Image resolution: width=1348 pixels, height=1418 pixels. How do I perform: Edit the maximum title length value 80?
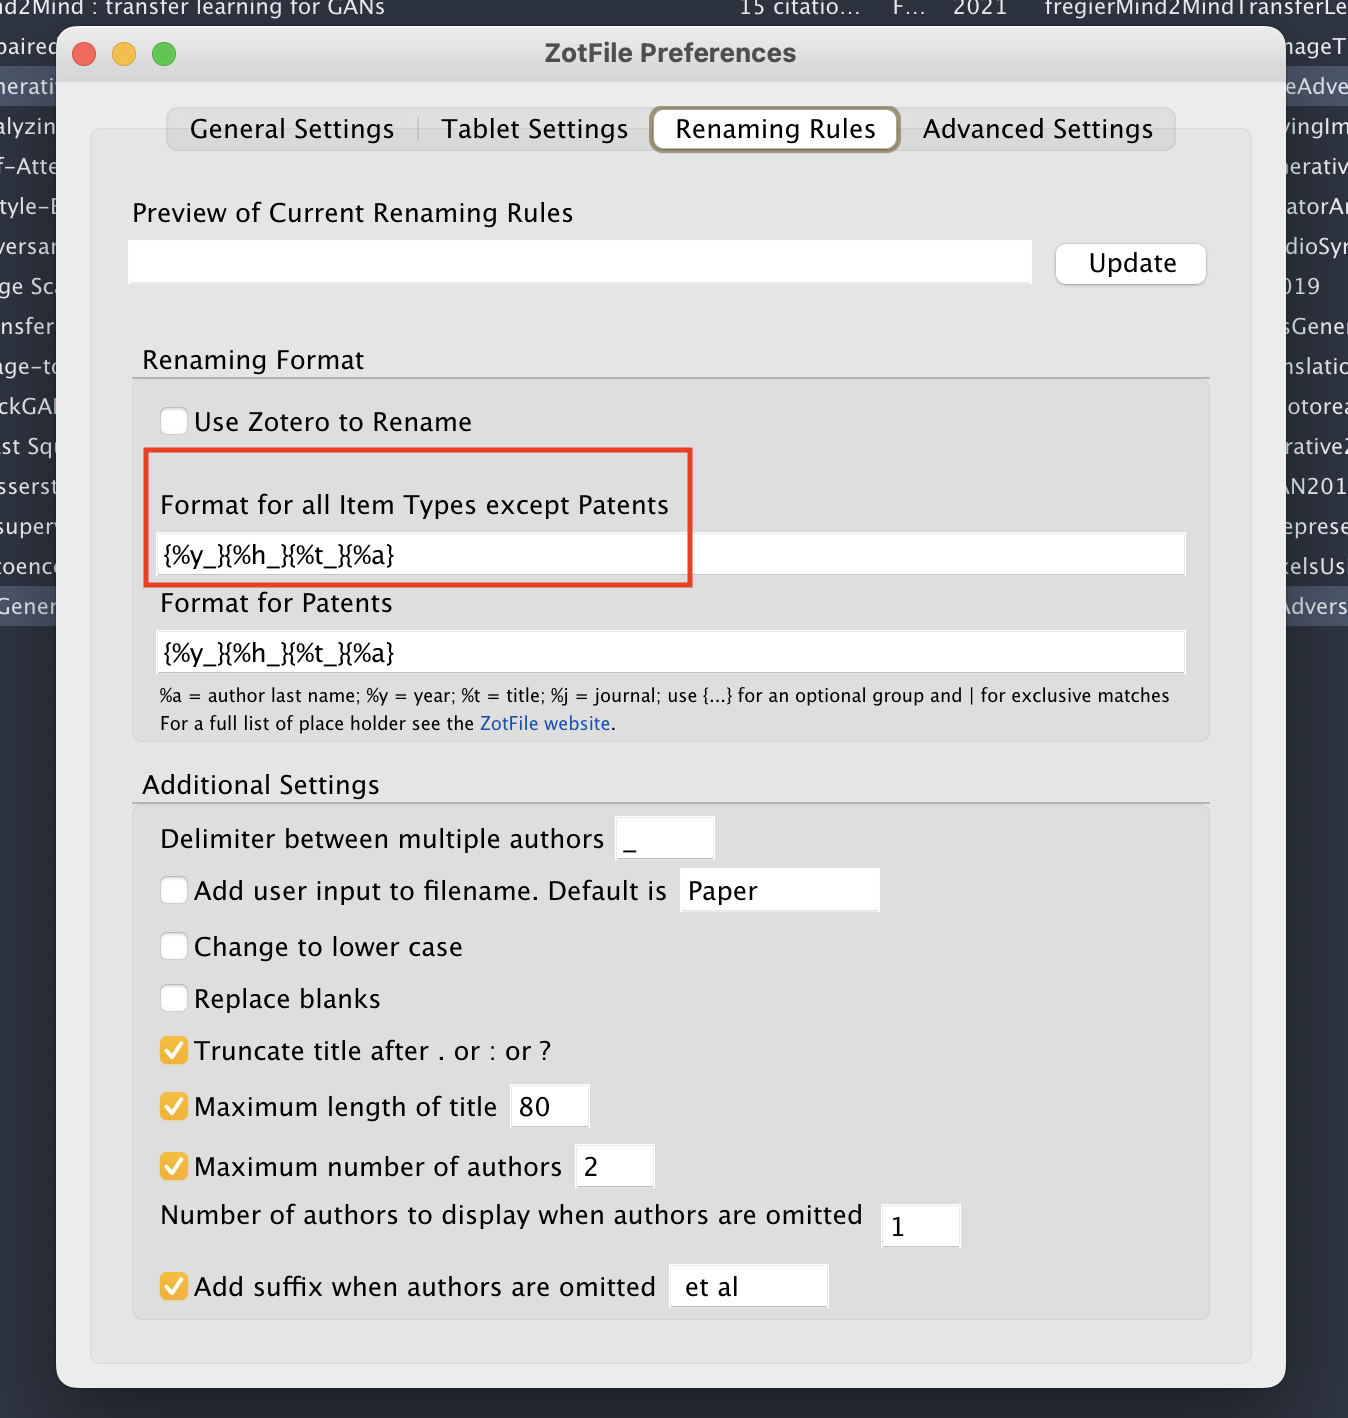550,1106
